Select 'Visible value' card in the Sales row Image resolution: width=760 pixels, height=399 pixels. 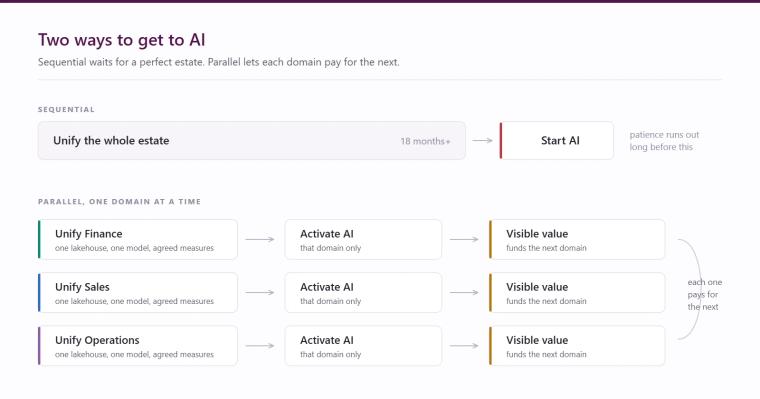(577, 293)
